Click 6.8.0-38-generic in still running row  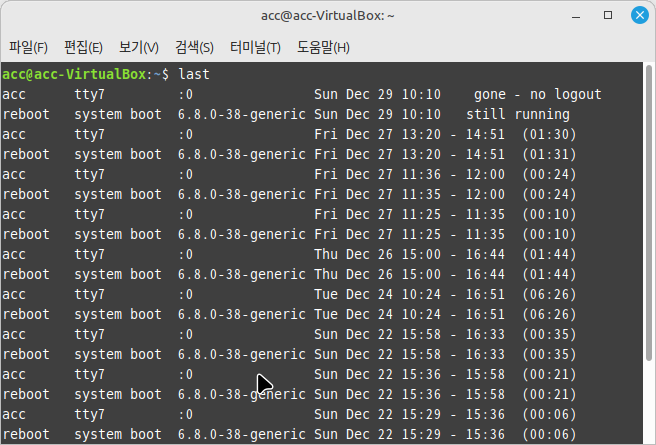(x=242, y=115)
